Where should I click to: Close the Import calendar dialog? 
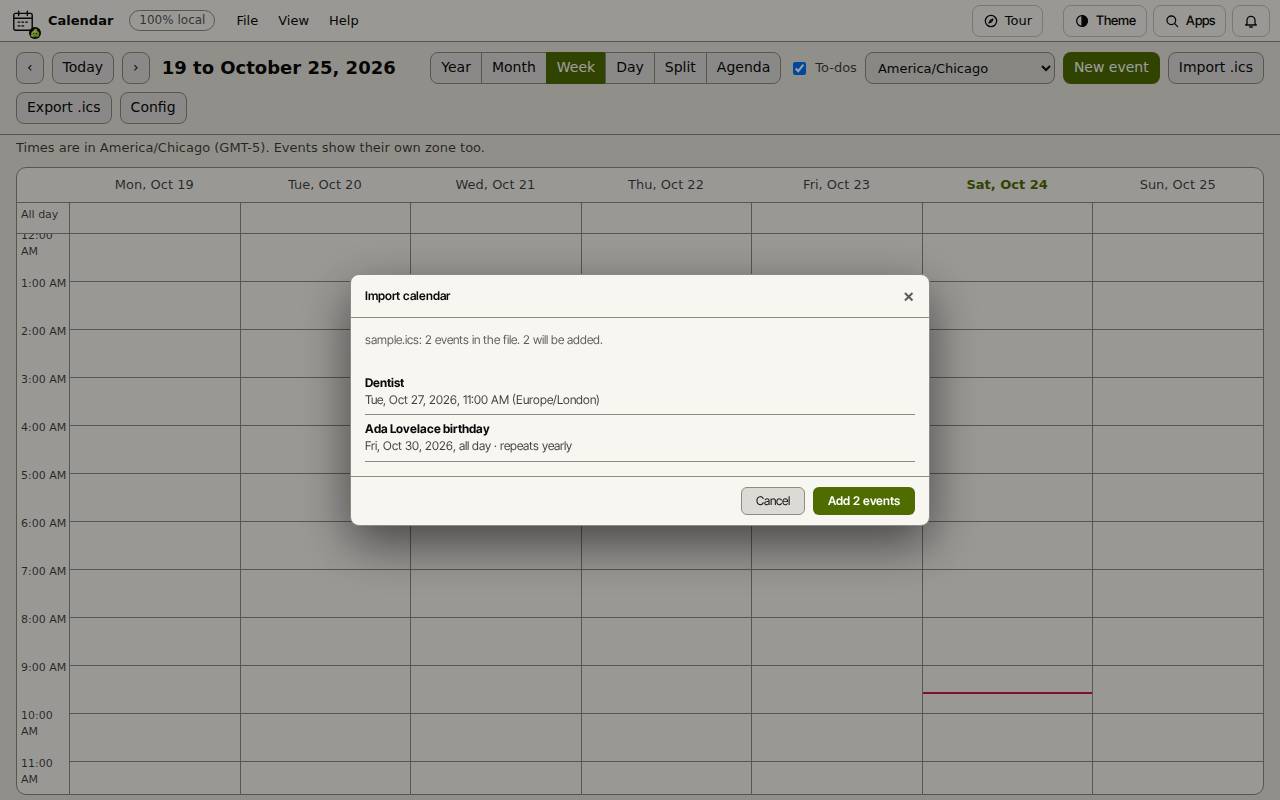click(x=908, y=296)
